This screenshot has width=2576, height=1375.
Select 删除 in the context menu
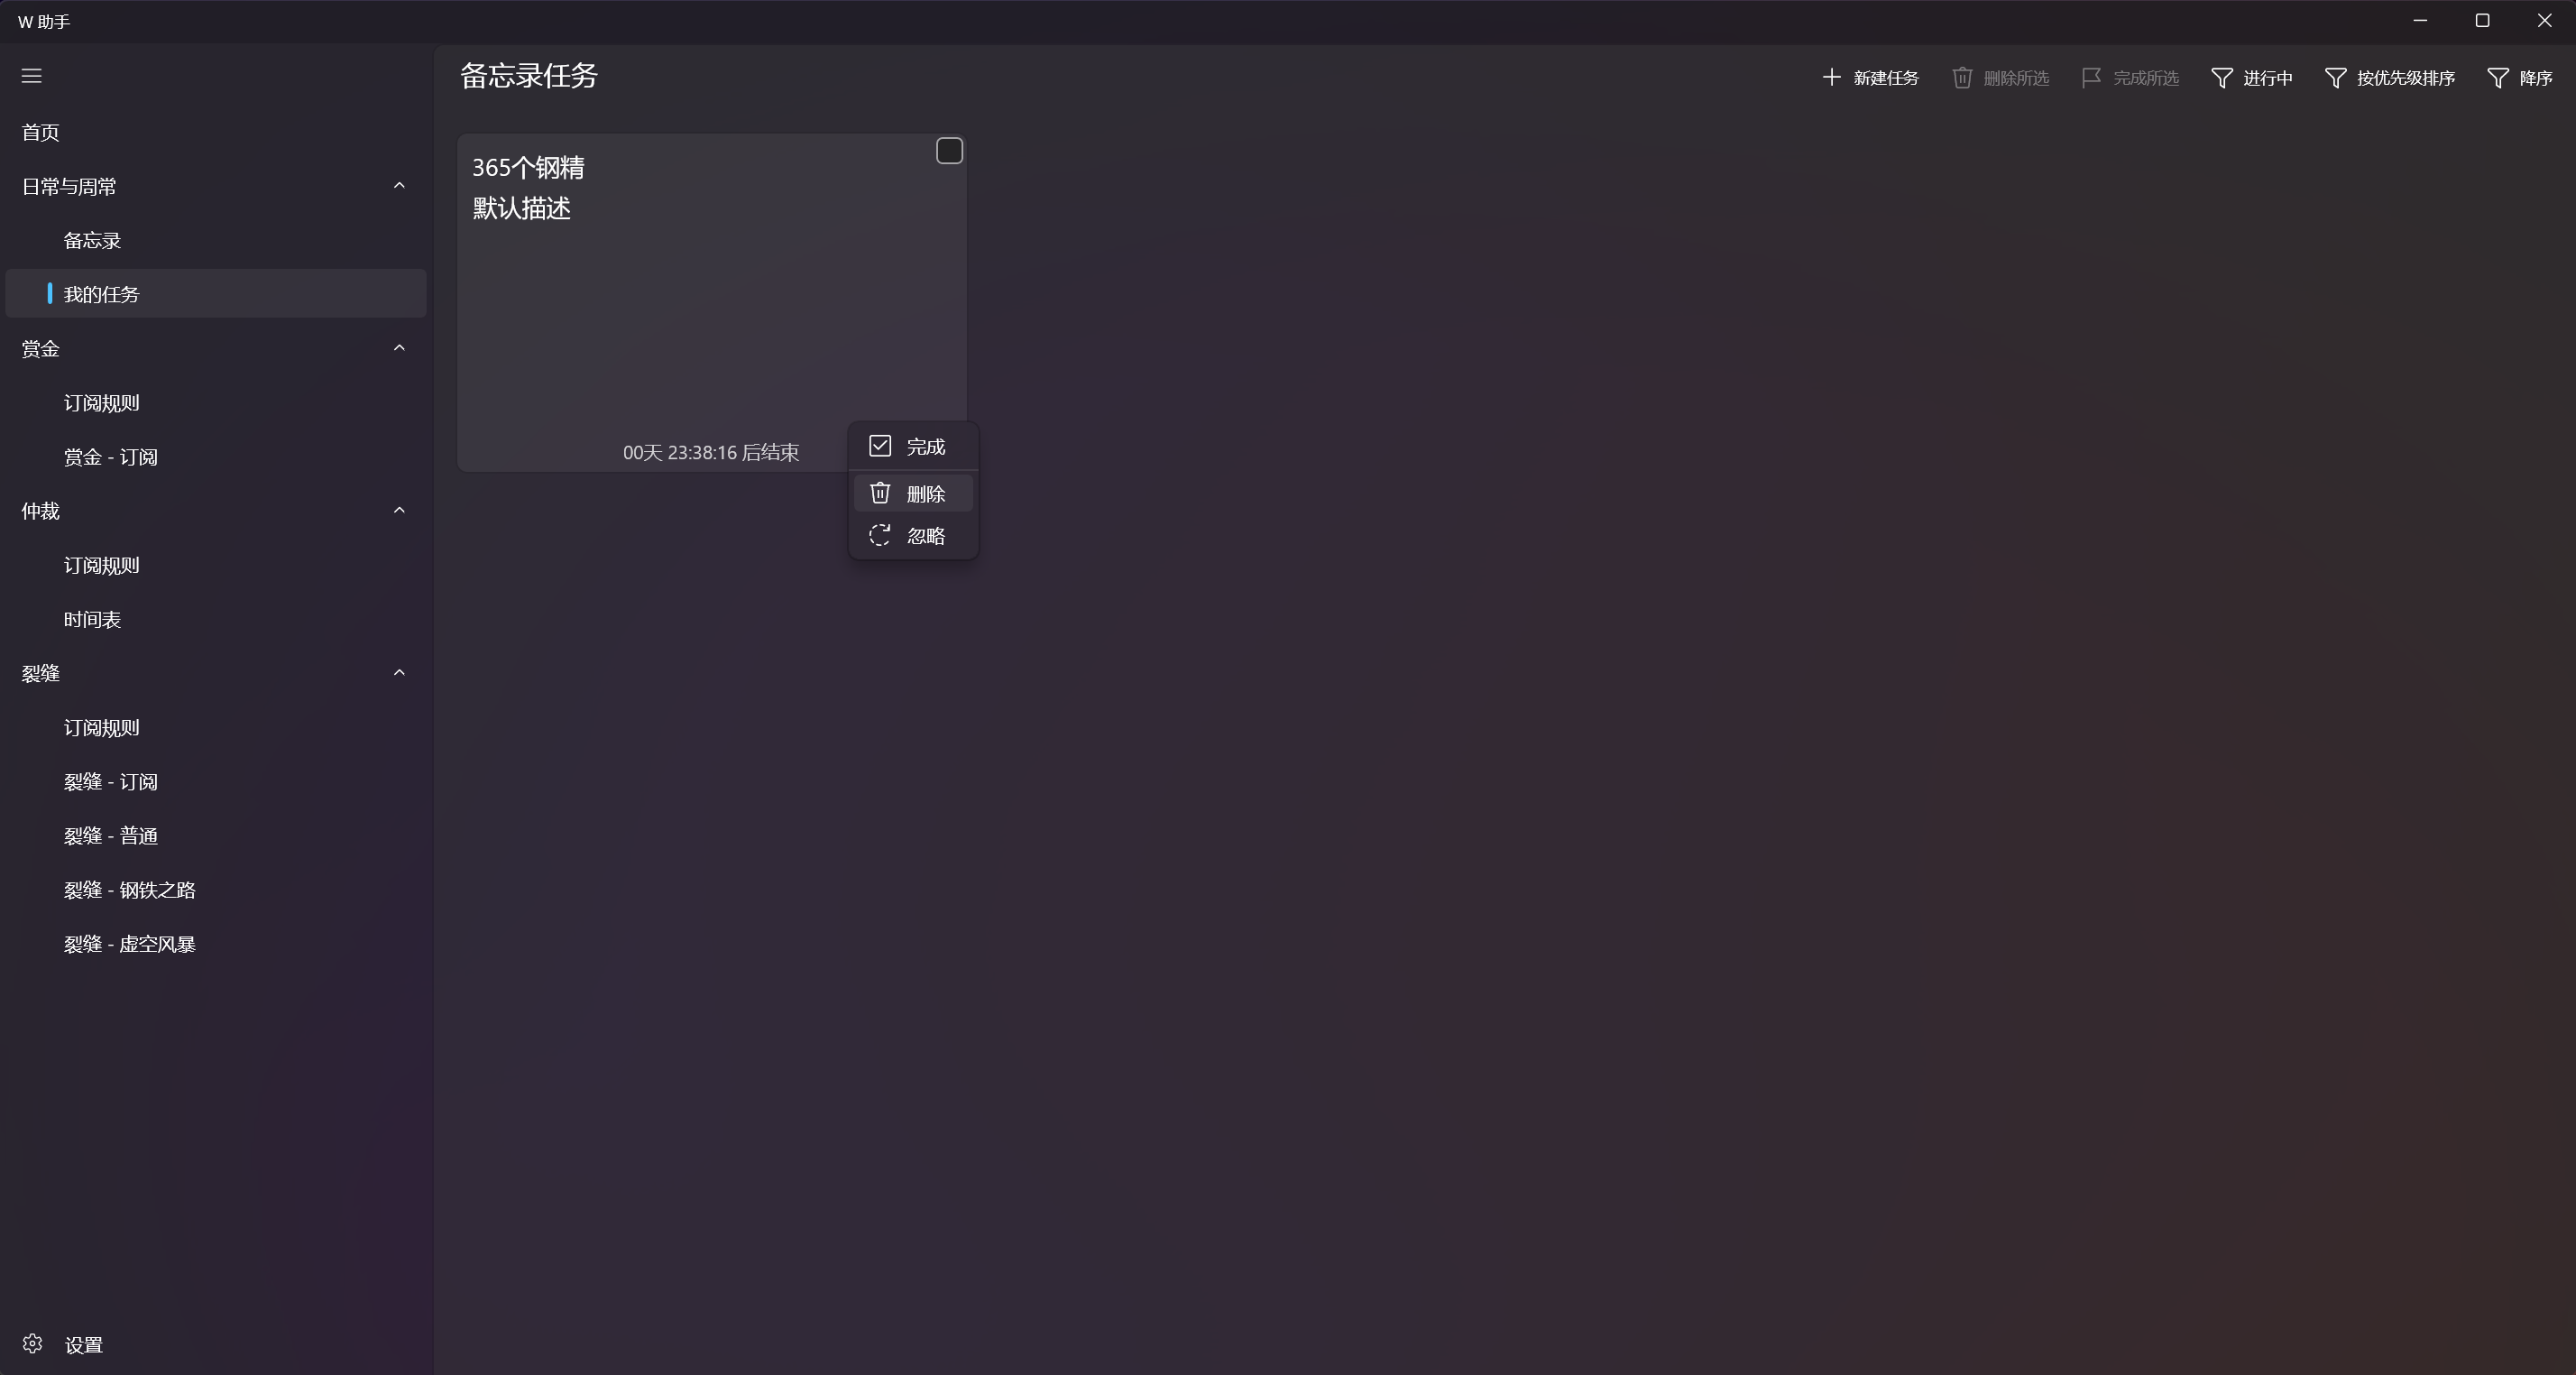913,493
